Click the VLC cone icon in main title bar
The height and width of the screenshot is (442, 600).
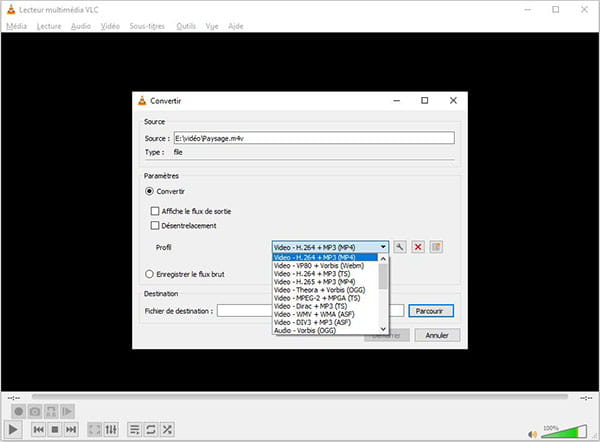pyautogui.click(x=11, y=10)
